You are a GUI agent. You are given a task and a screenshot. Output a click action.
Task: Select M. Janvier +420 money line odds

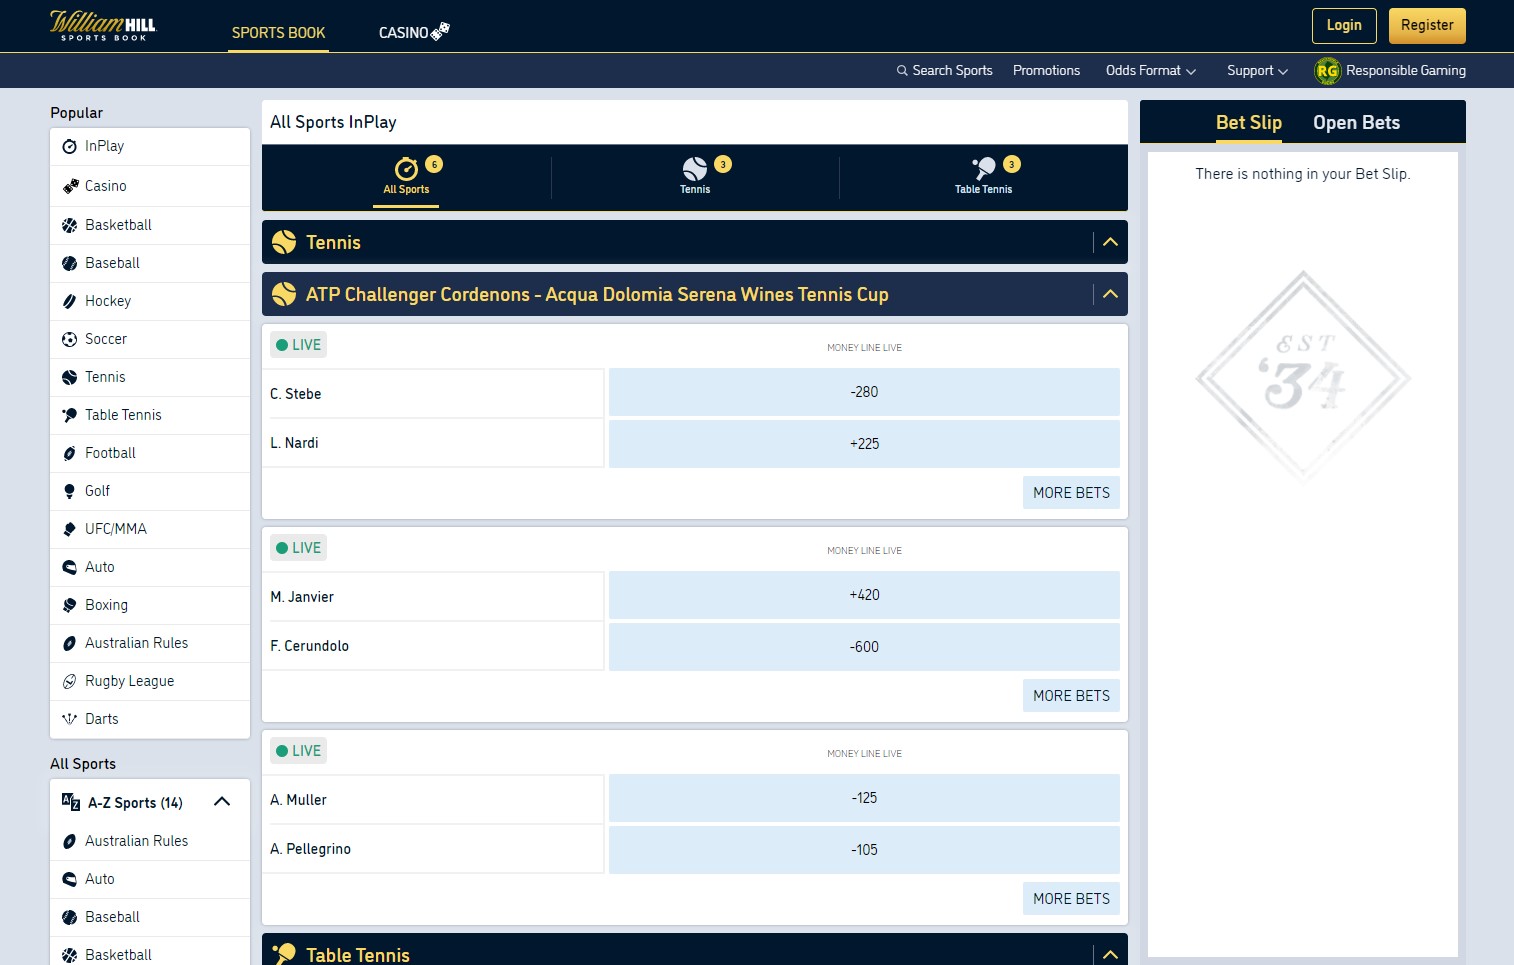864,595
